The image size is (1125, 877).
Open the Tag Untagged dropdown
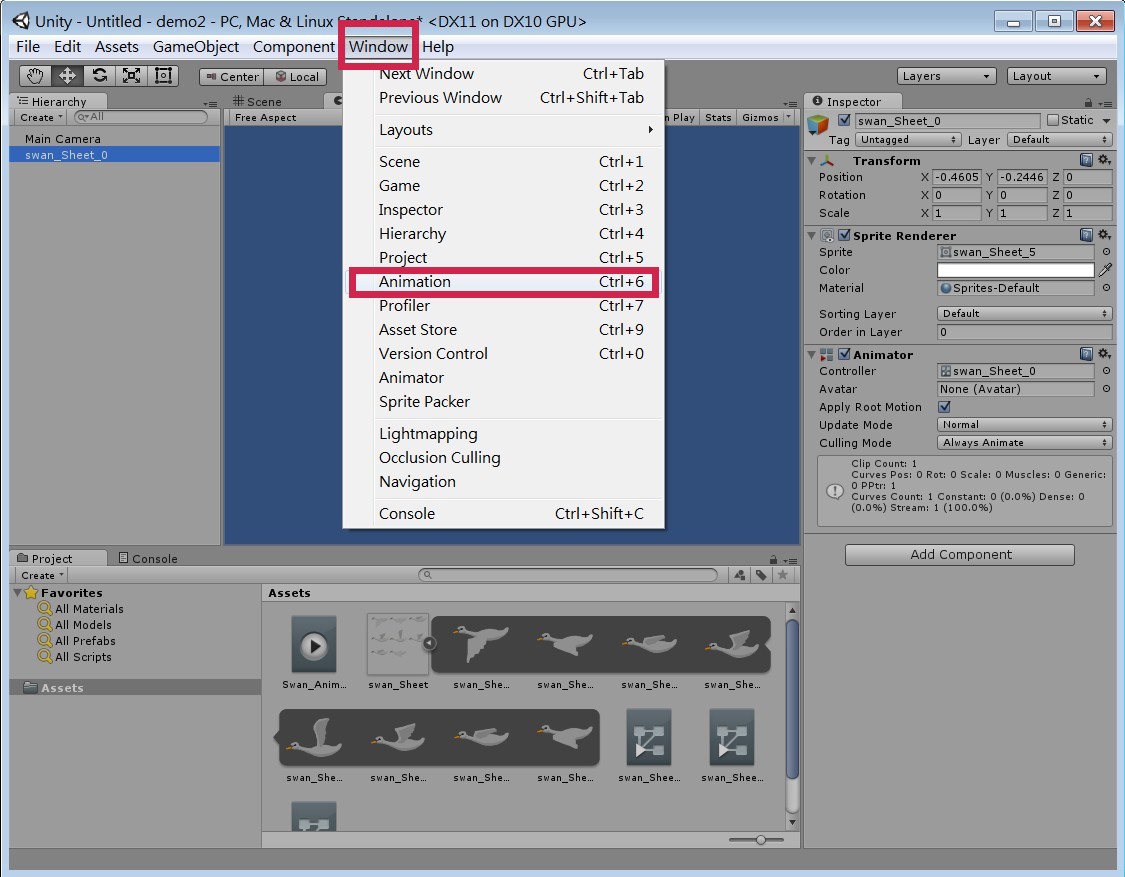tap(907, 139)
